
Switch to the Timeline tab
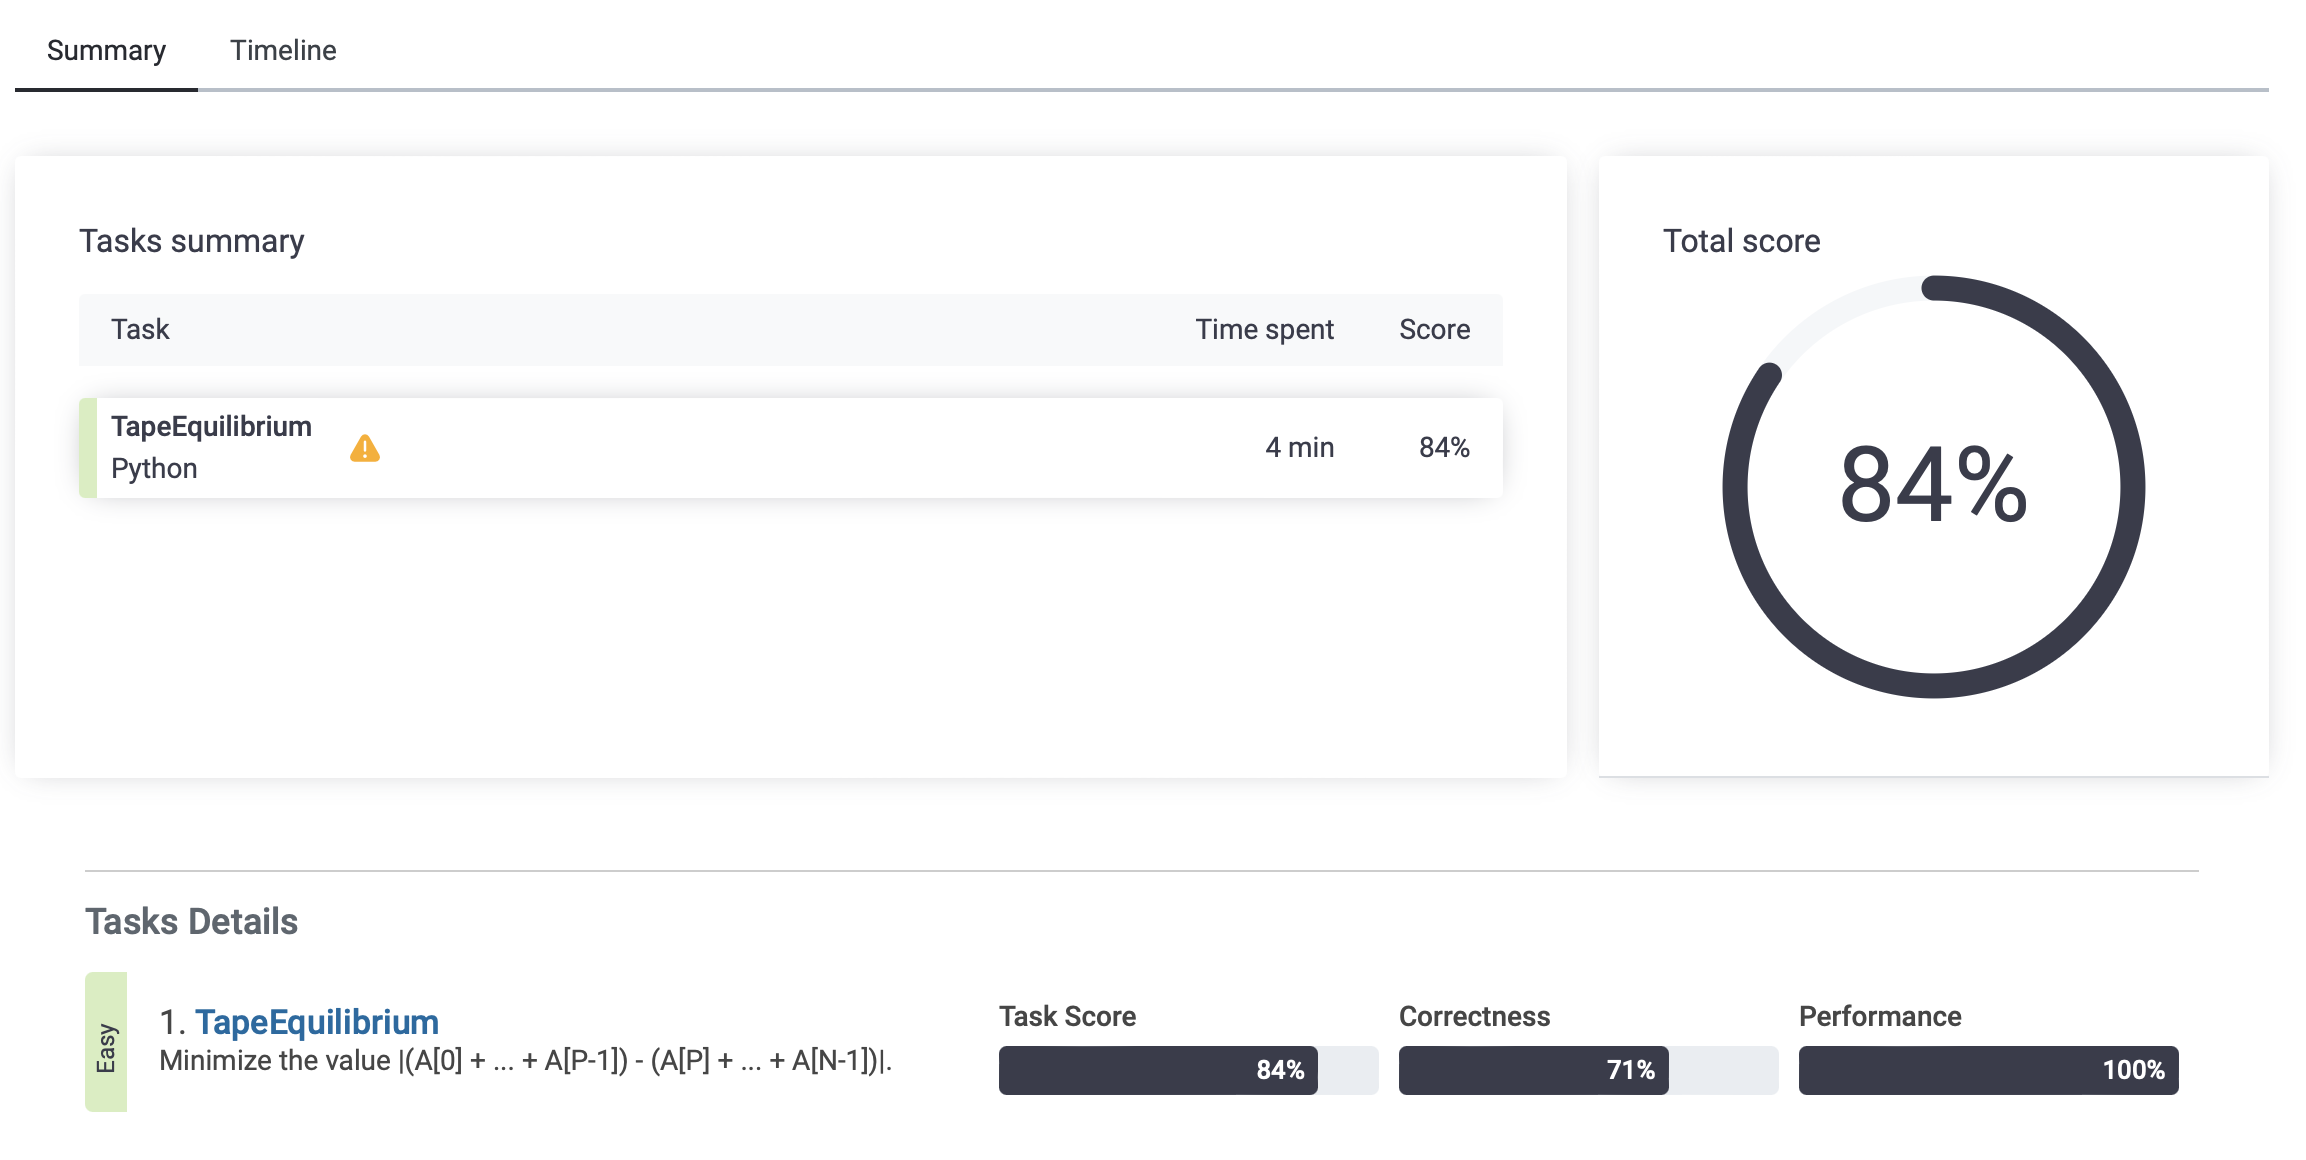pos(283,50)
